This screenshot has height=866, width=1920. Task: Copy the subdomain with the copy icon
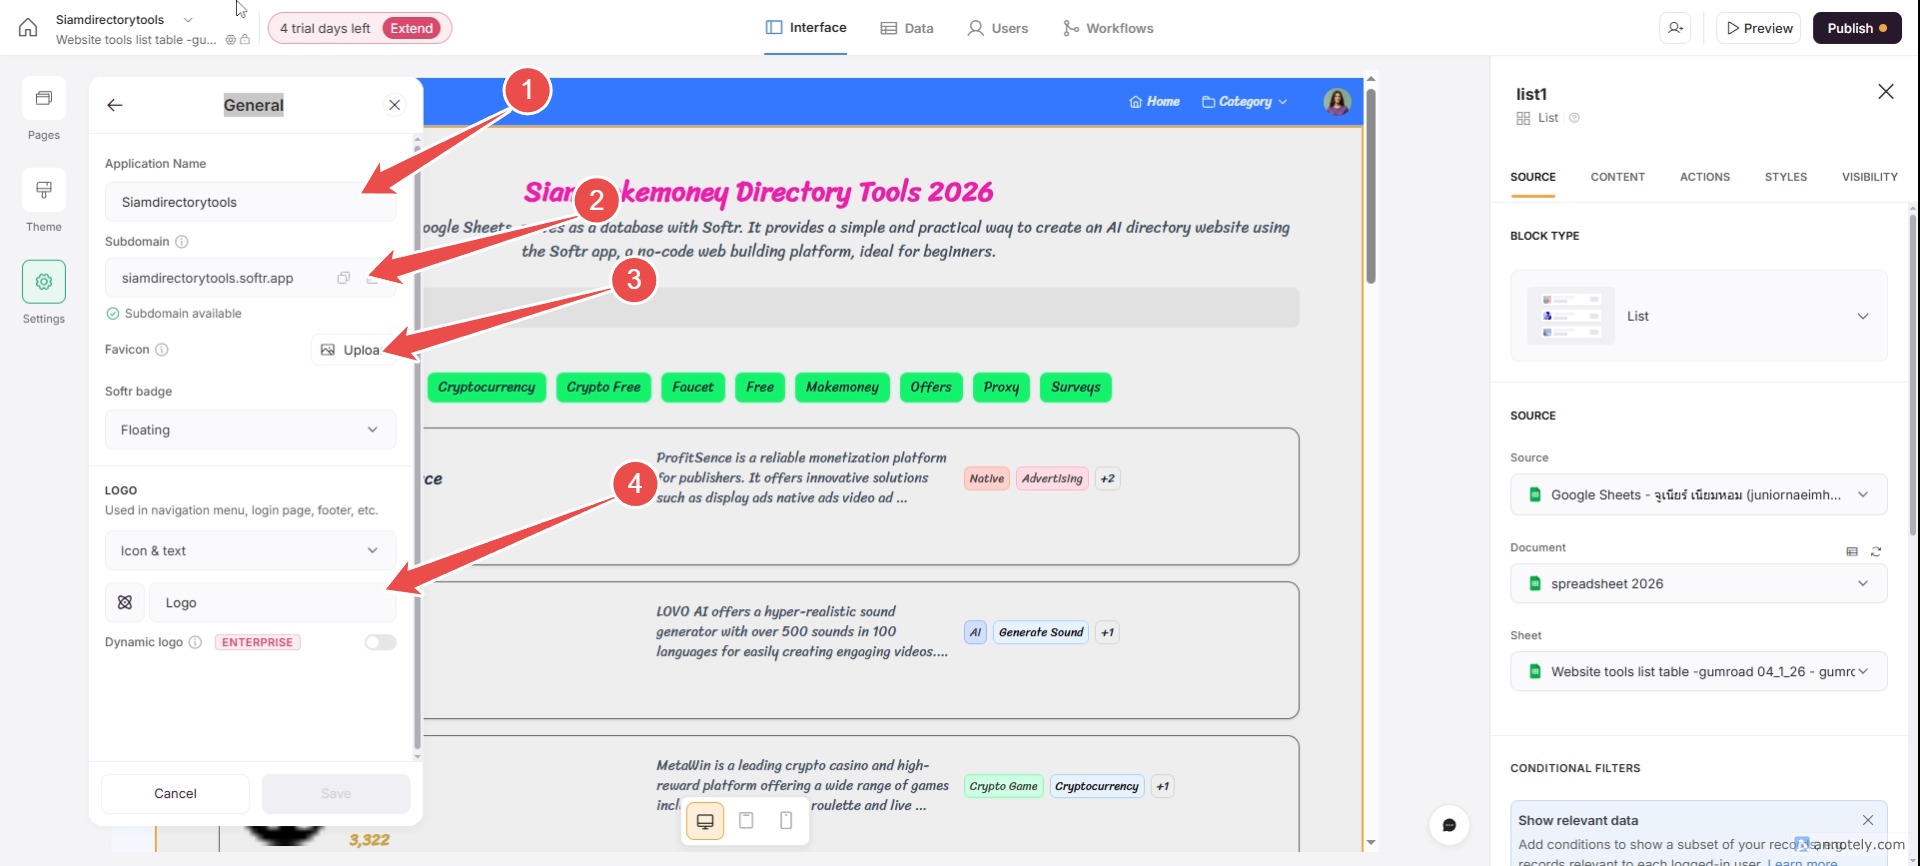[x=343, y=278]
